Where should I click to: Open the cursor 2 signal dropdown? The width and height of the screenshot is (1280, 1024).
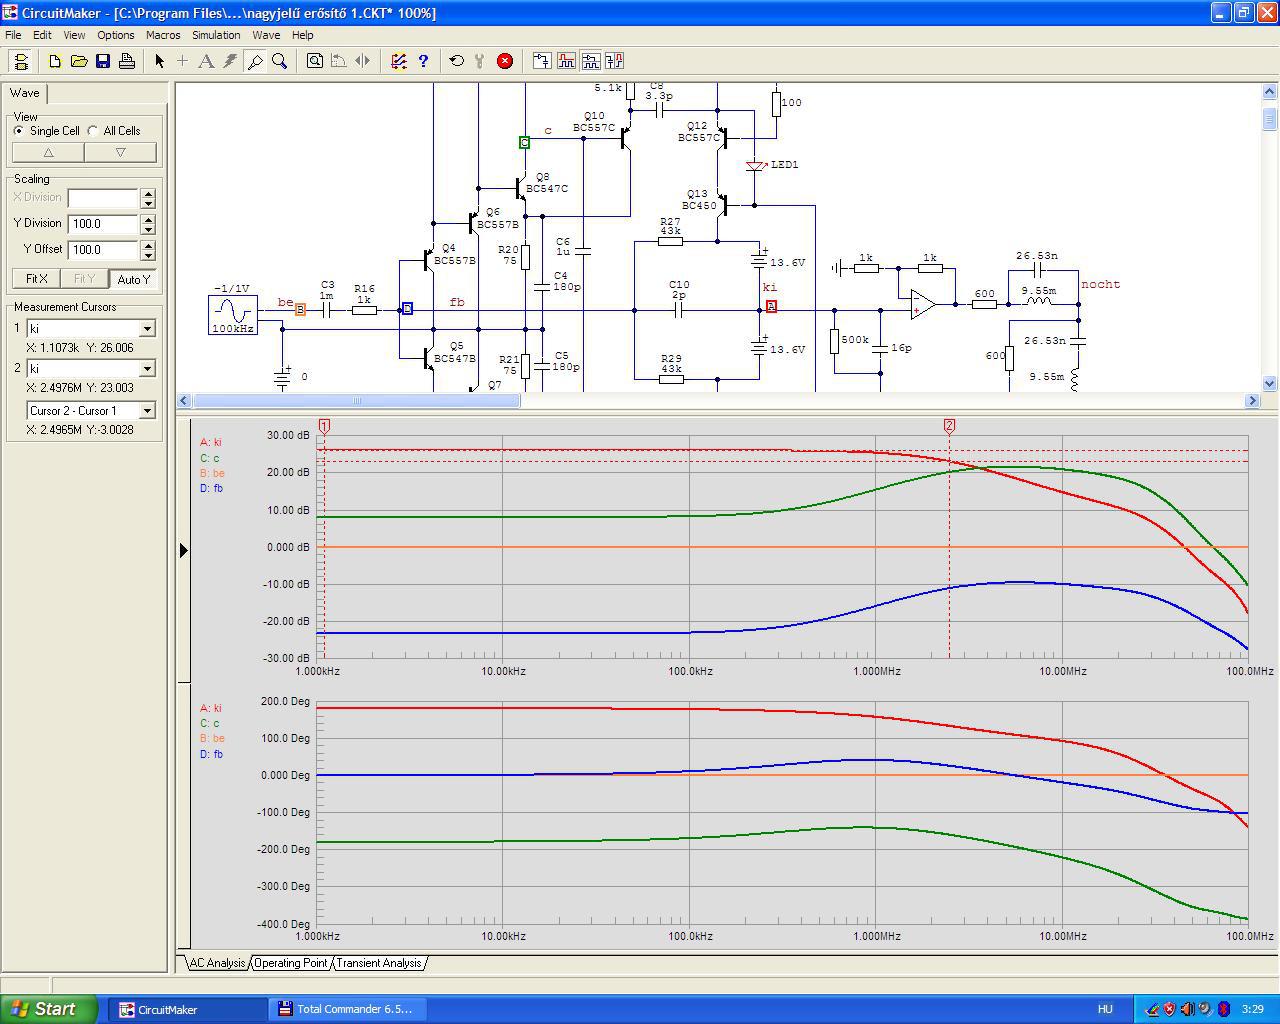(x=147, y=369)
